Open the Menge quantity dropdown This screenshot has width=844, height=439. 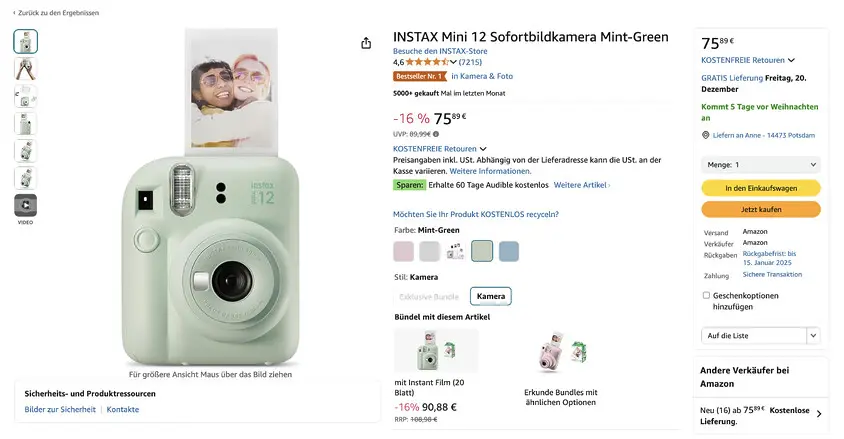761,165
